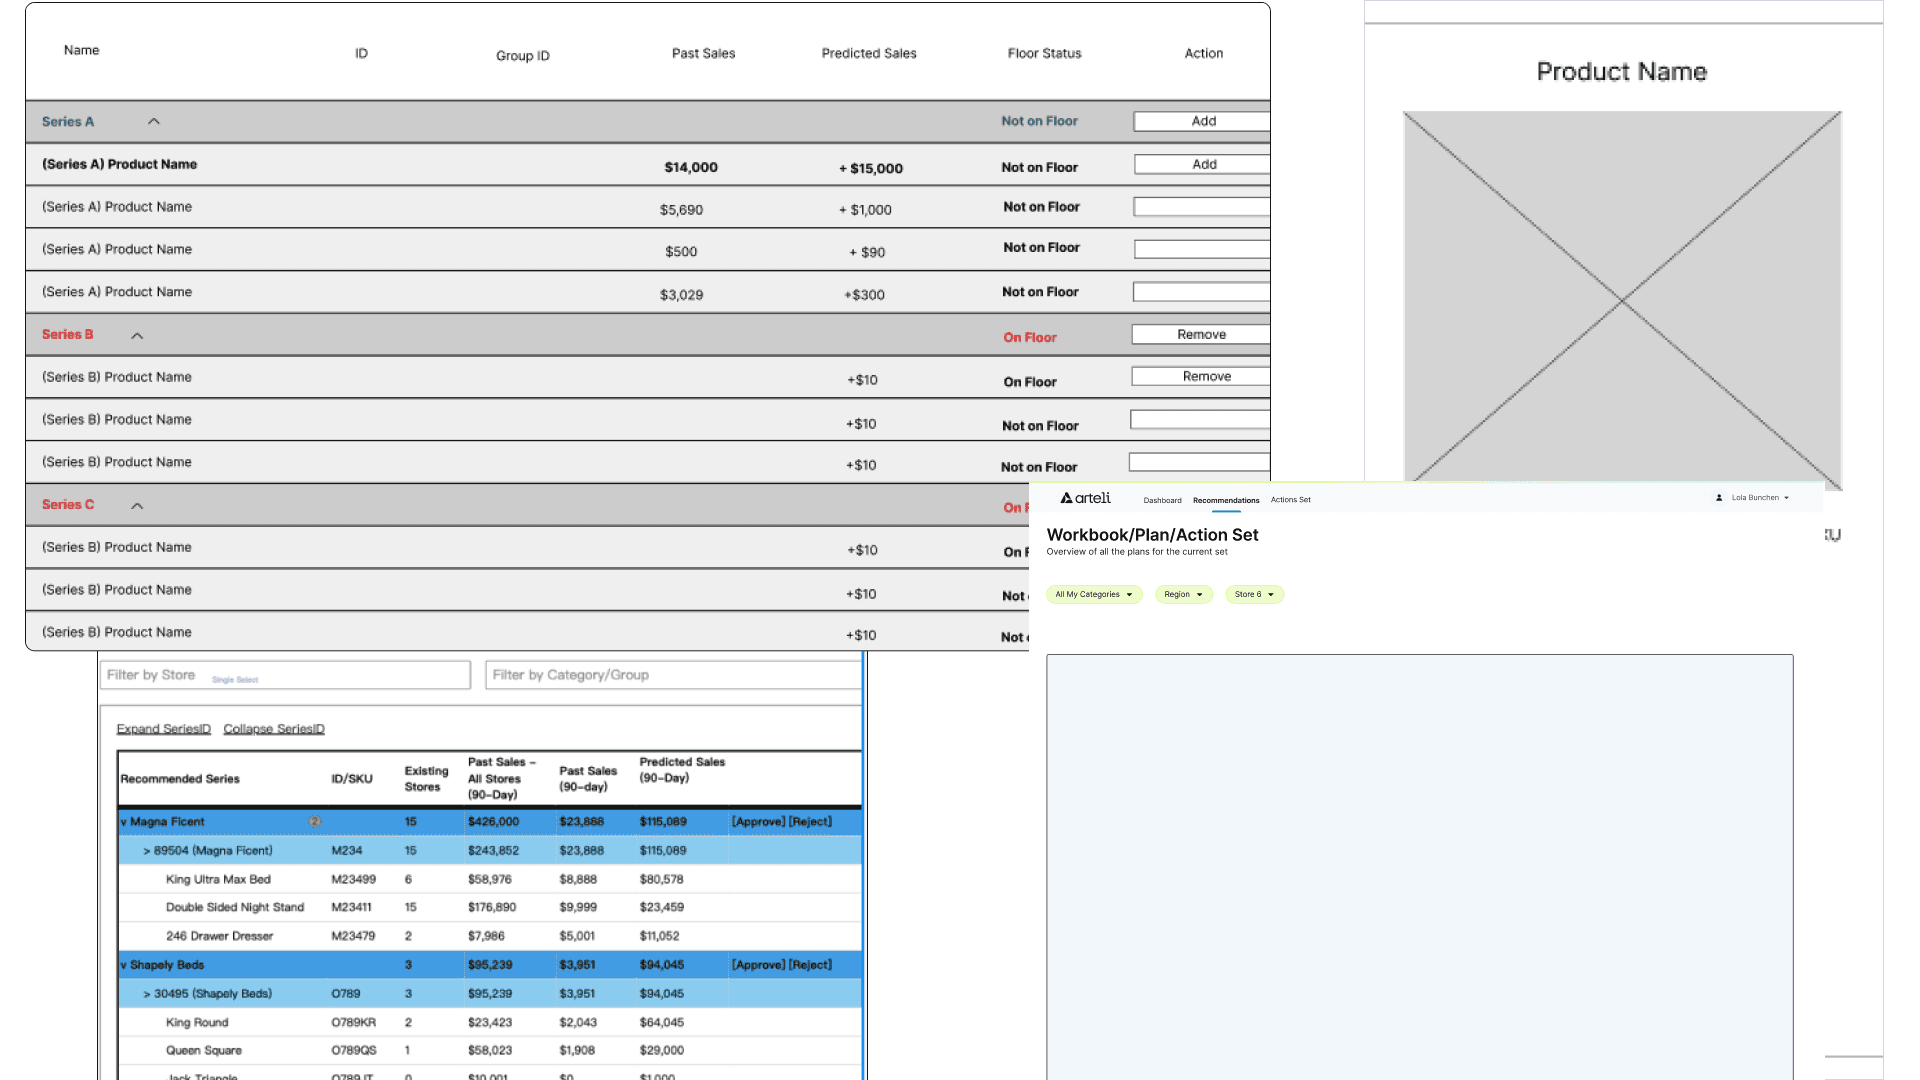Image resolution: width=1920 pixels, height=1080 pixels.
Task: Click the Product Name image placeholder
Action: click(x=1621, y=300)
